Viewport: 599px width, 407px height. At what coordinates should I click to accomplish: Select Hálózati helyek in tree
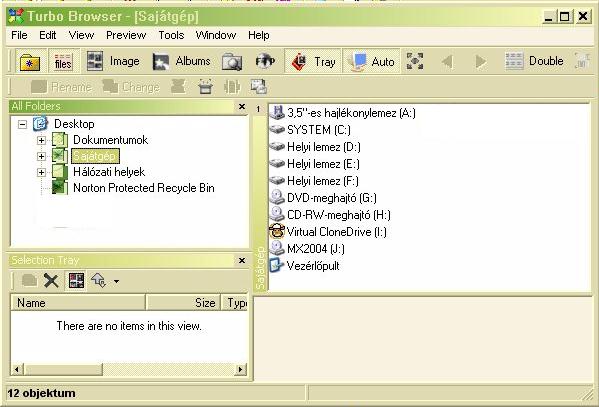(x=109, y=172)
